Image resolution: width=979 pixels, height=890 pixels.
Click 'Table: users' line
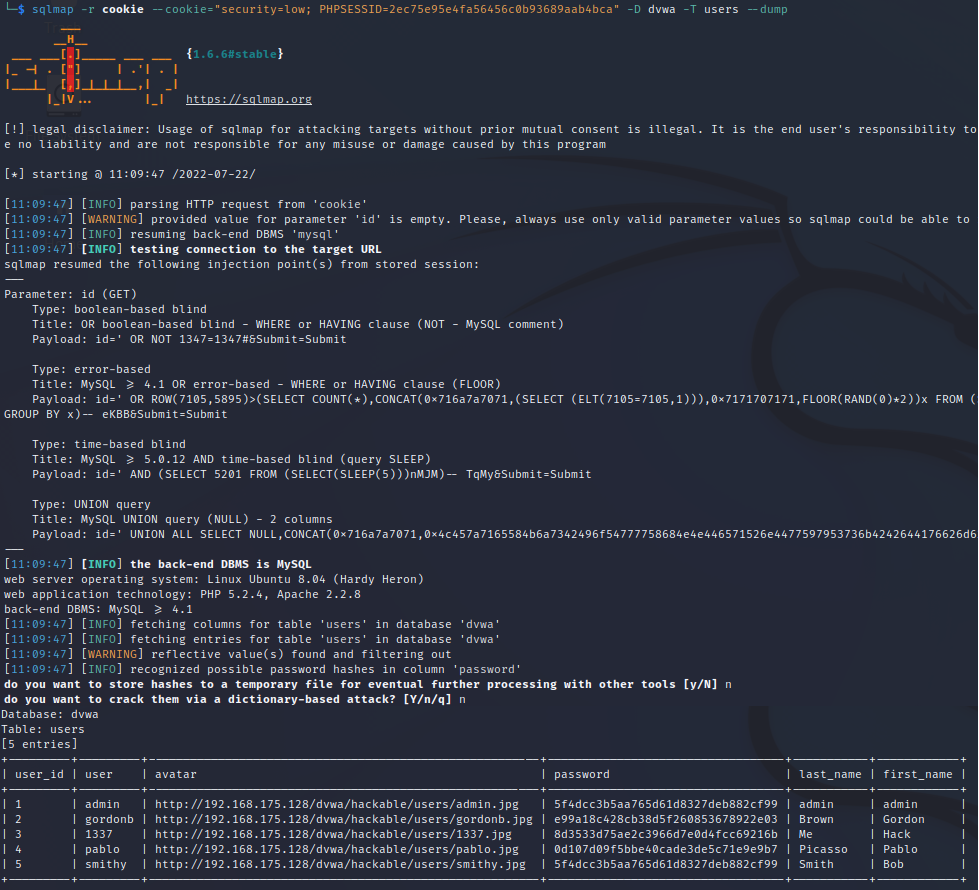pyautogui.click(x=42, y=729)
